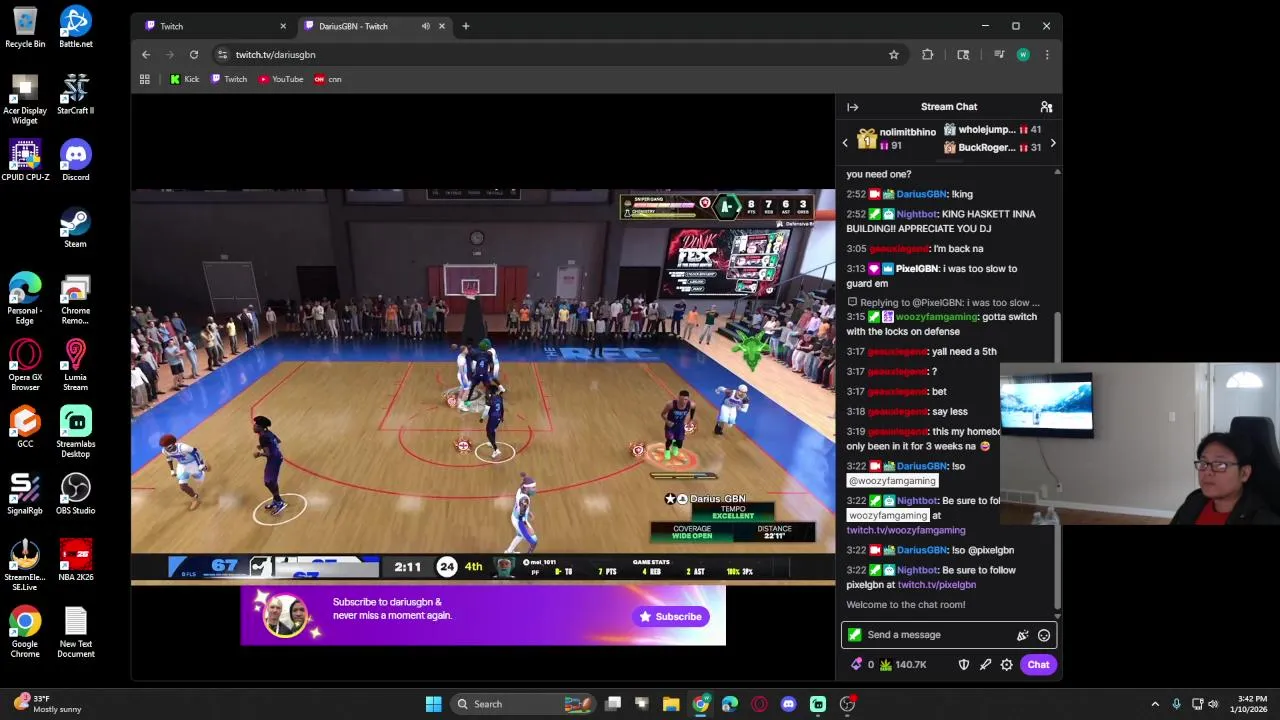Open twitch.tv/woozyfamgaming link in chat
Image resolution: width=1280 pixels, height=720 pixels.
tap(906, 530)
